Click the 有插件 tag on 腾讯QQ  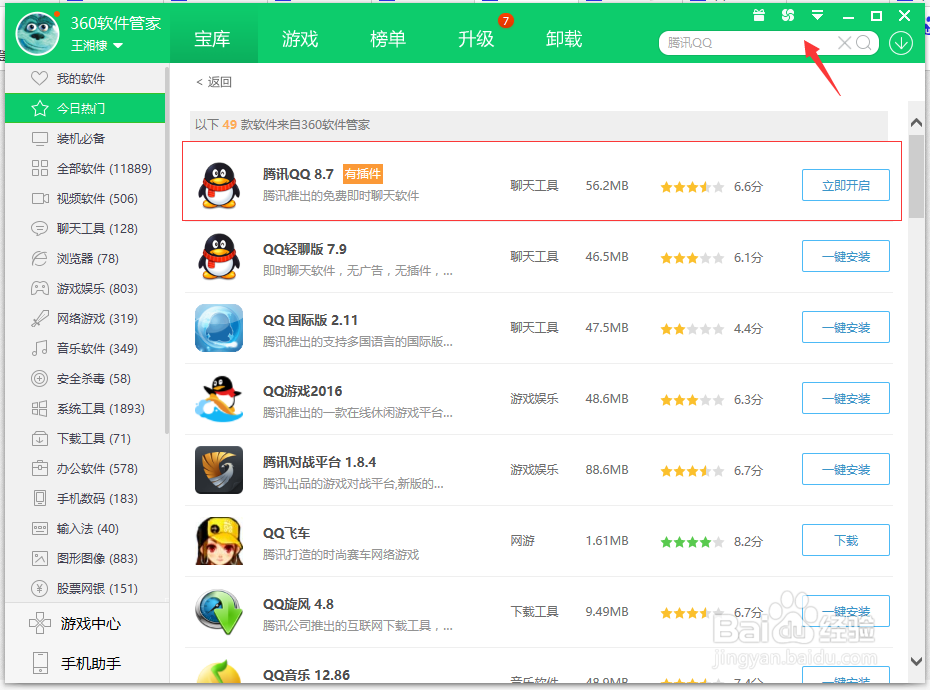click(363, 174)
